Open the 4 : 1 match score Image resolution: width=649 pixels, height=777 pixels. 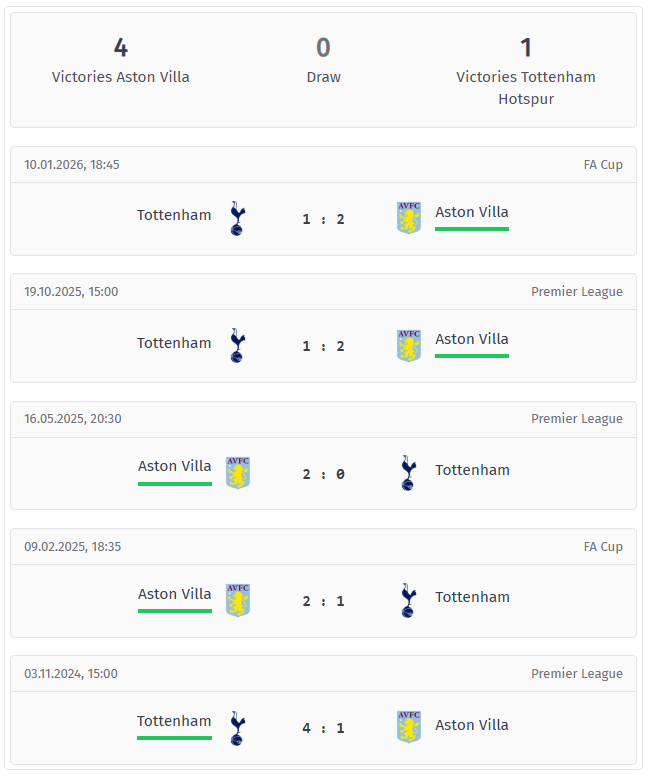point(324,728)
